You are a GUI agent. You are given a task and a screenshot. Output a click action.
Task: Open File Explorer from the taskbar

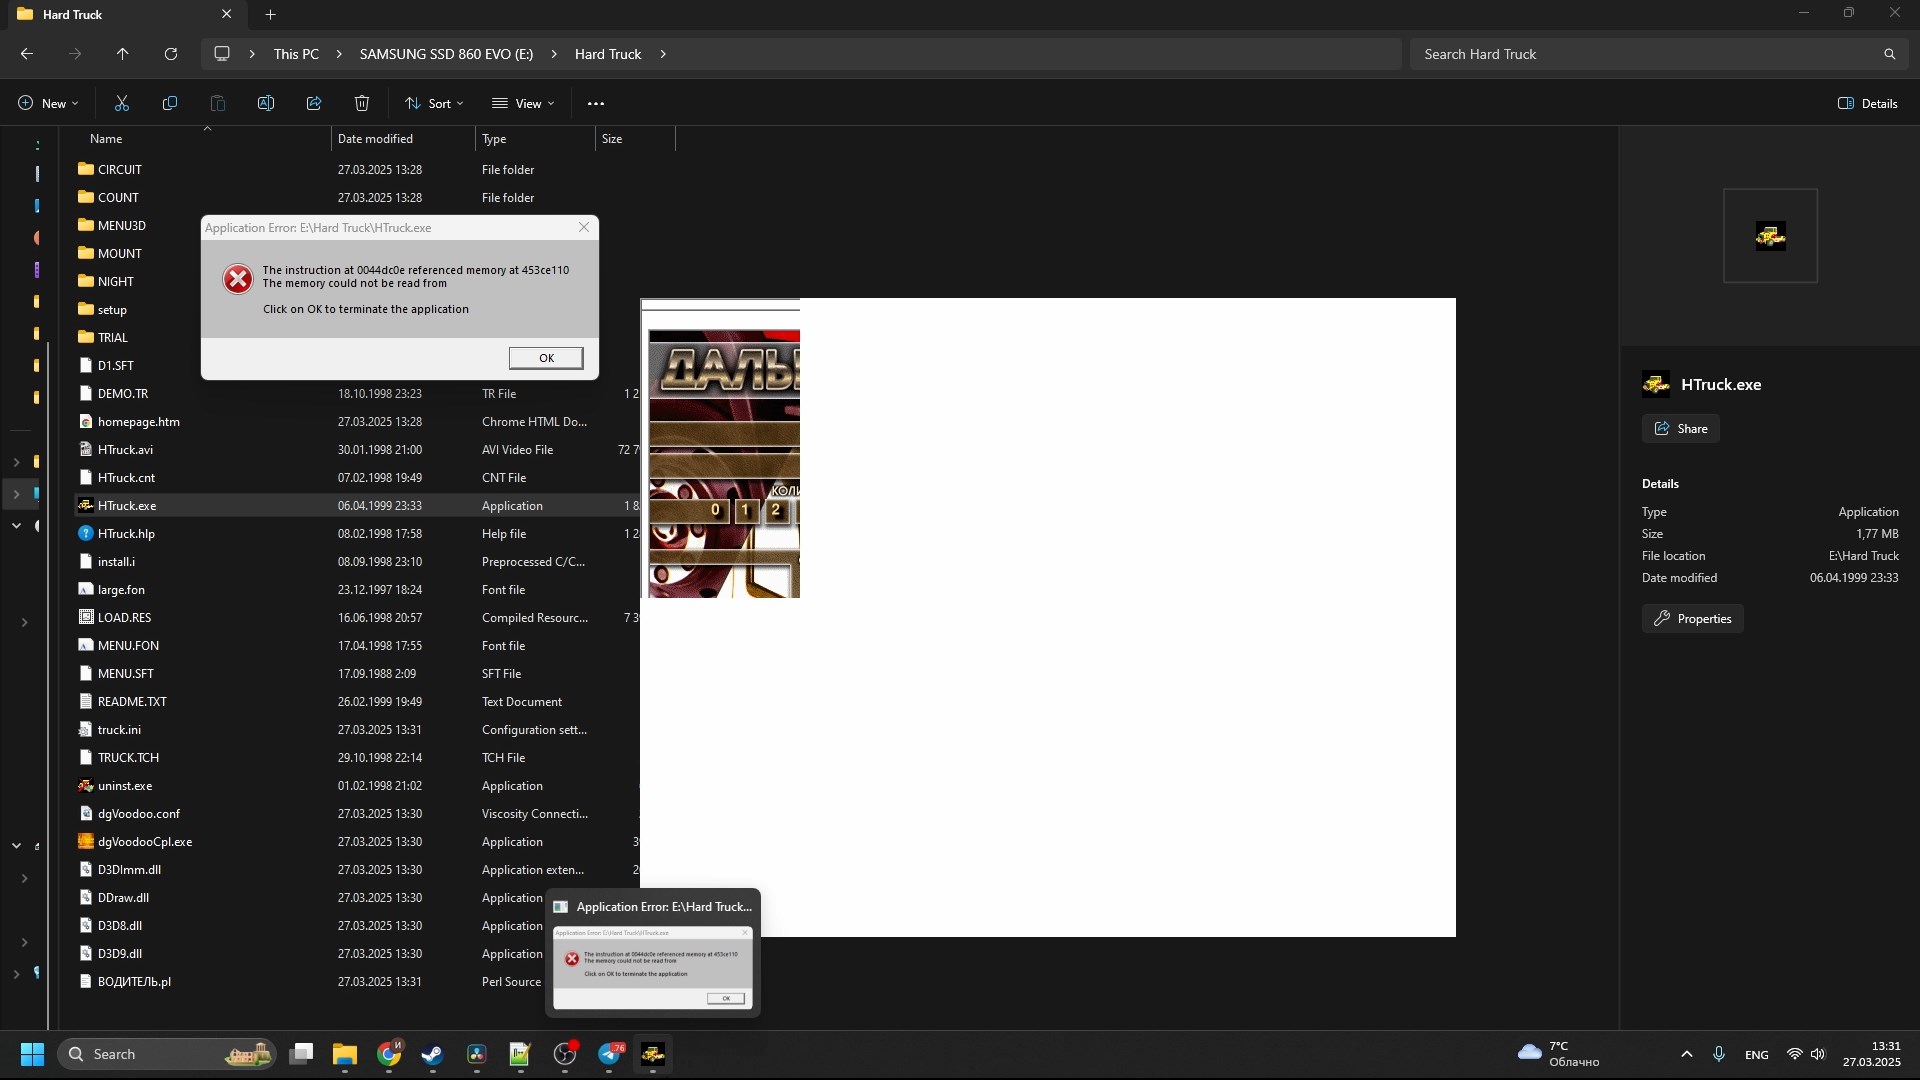click(x=345, y=1054)
